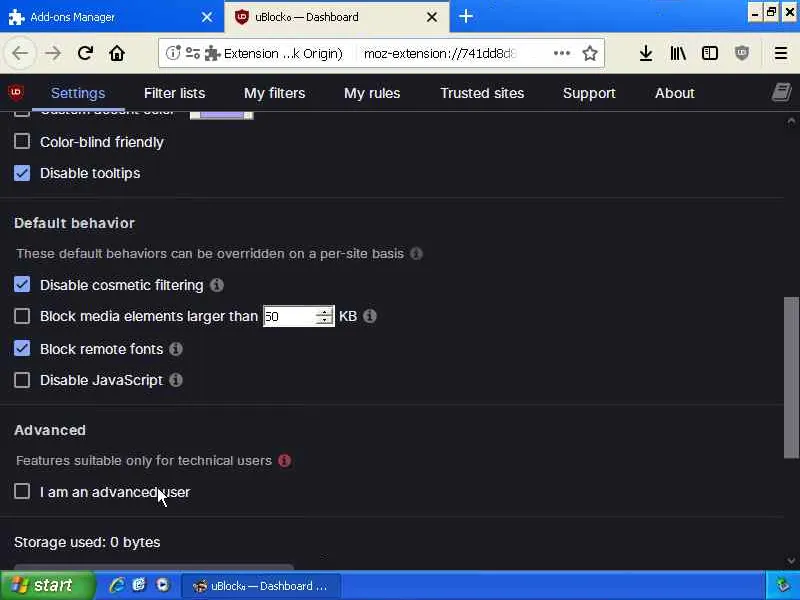
Task: Click the uBlock Origin shield logo in dashboard
Action: tap(16, 93)
